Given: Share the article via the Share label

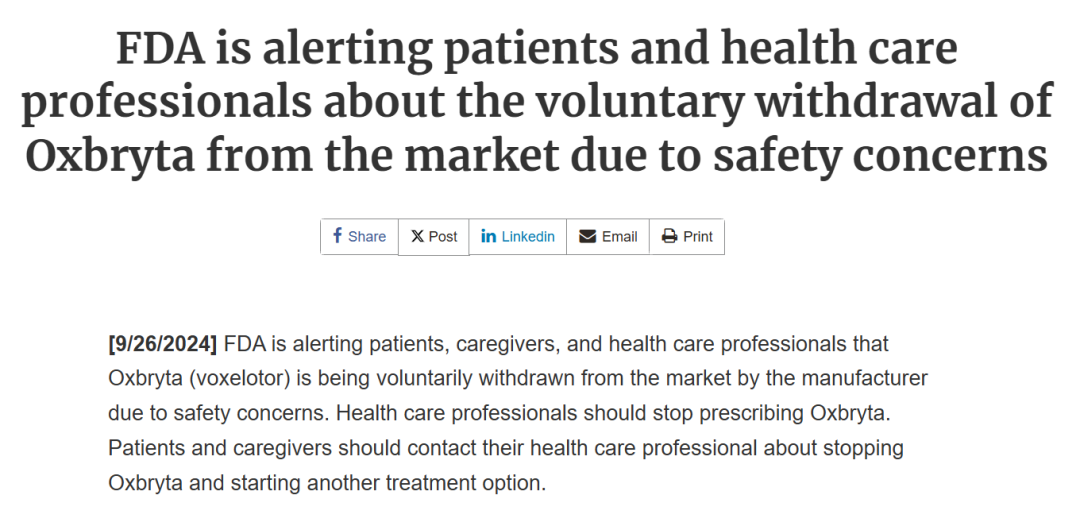Looking at the screenshot, I should click(x=366, y=237).
